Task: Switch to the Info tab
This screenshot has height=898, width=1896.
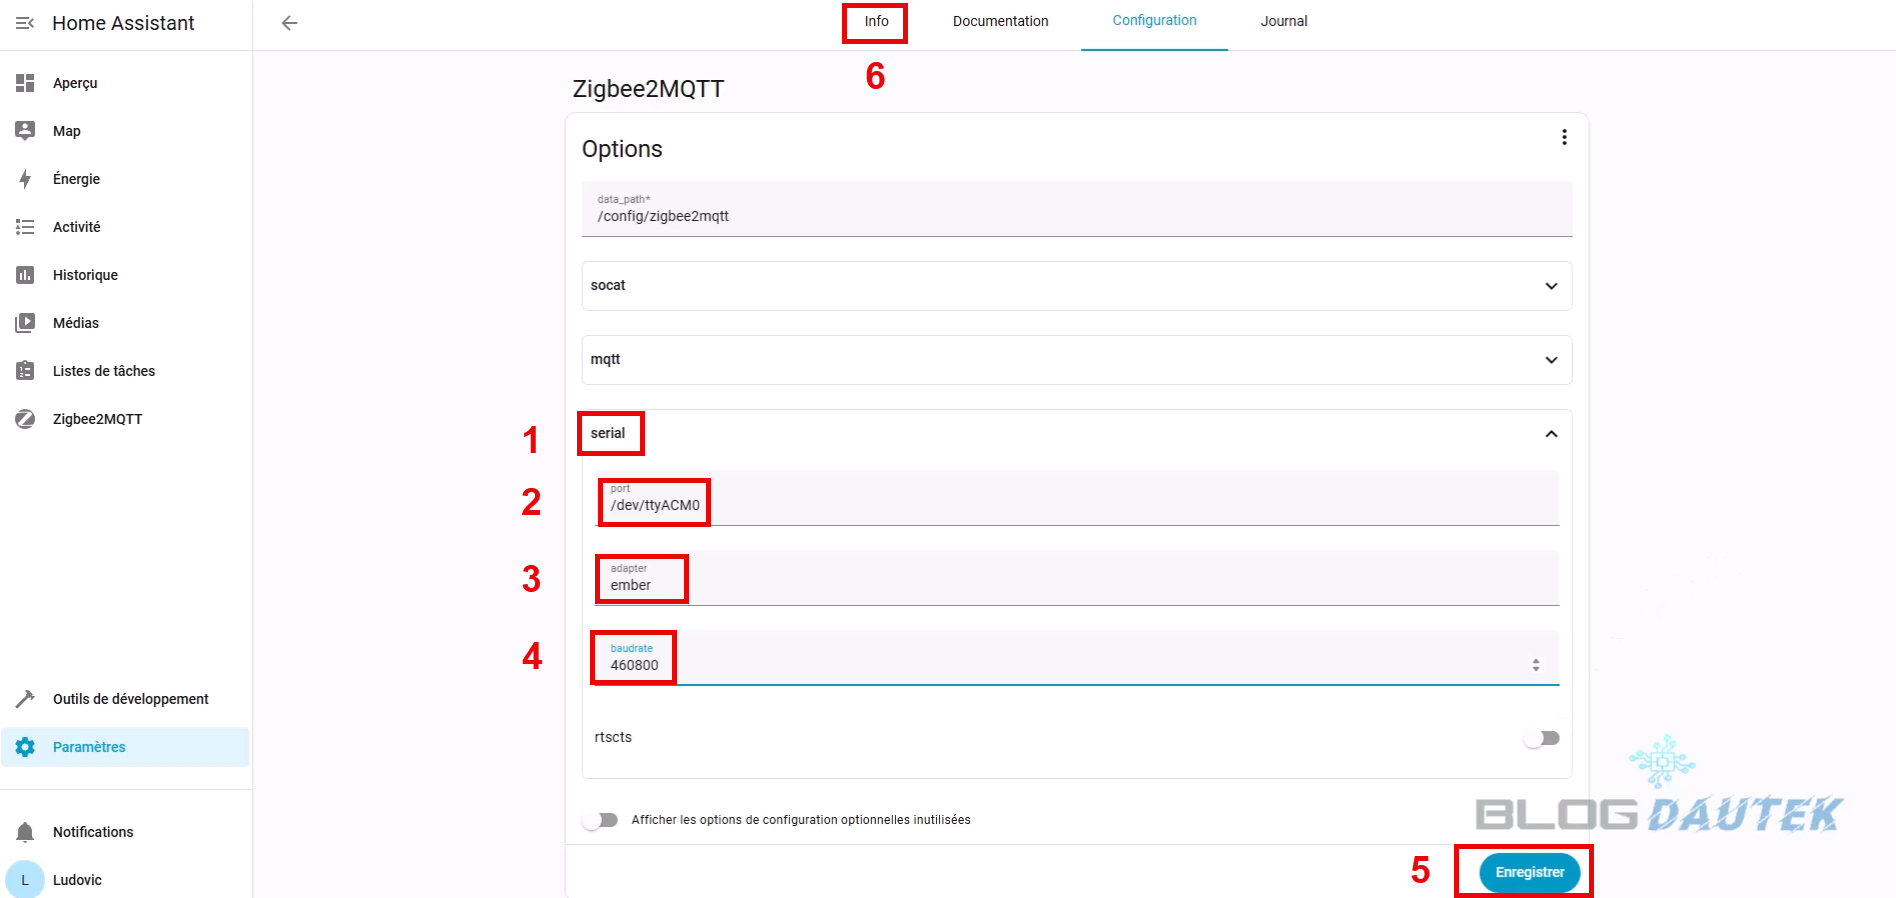Action: coord(876,21)
